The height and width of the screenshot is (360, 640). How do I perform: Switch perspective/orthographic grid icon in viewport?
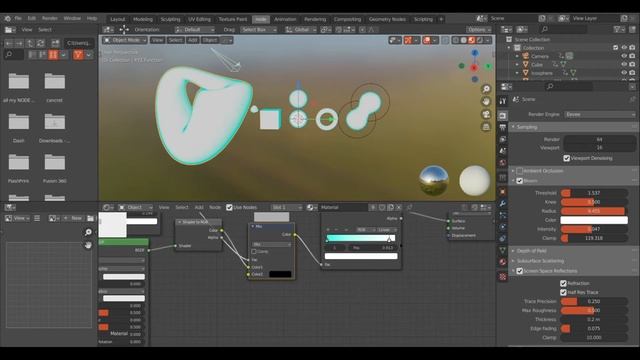tap(486, 127)
